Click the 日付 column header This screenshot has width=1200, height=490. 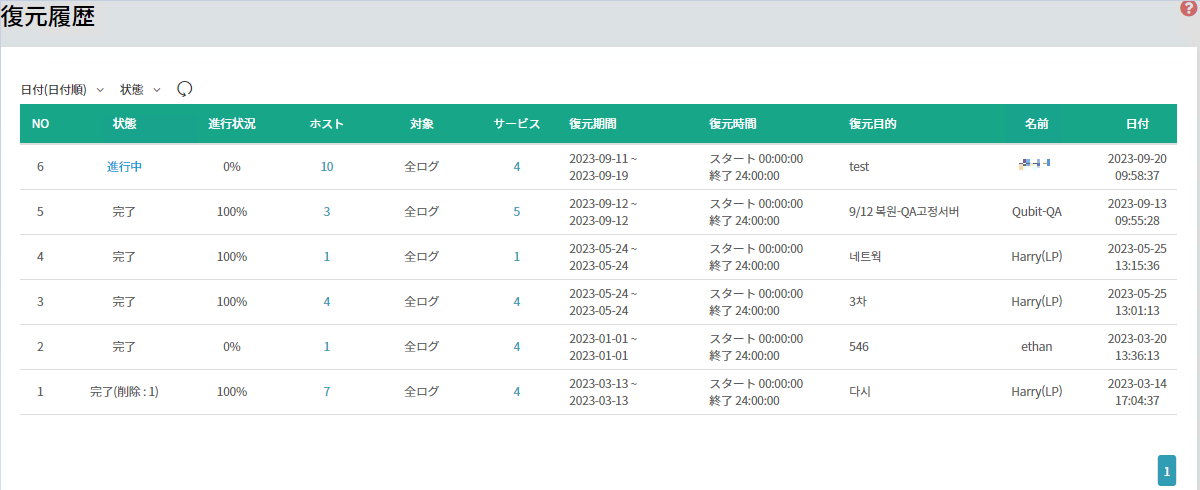click(x=1137, y=124)
